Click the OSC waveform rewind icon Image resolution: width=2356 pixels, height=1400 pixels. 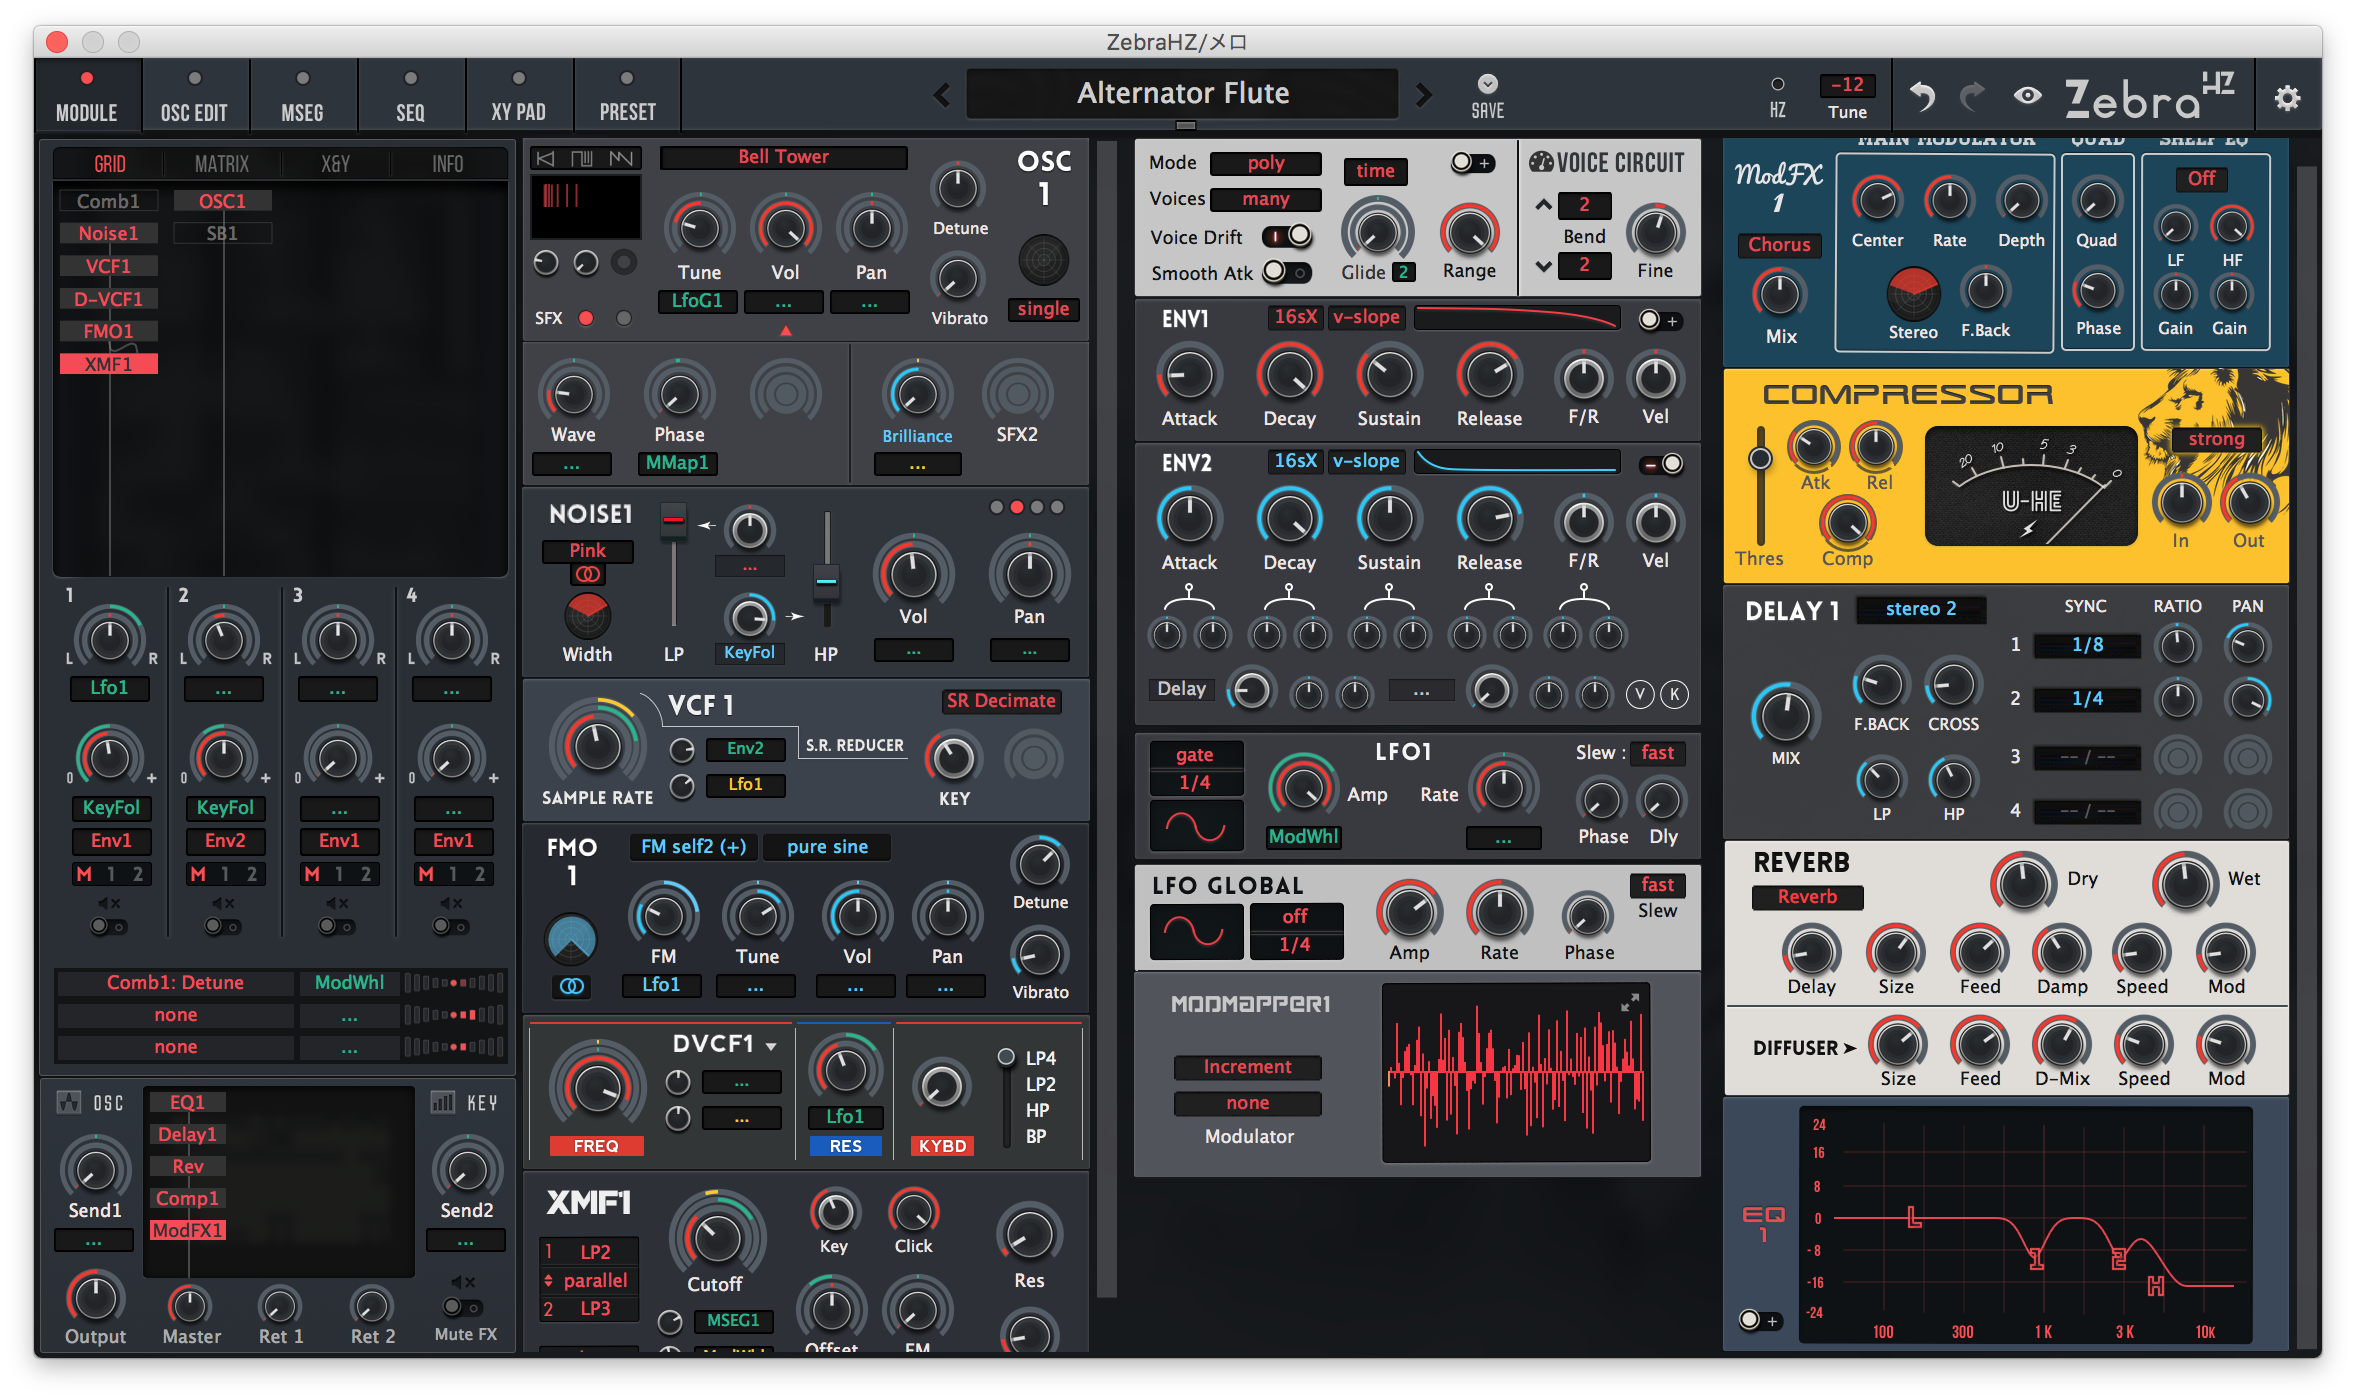coord(545,158)
